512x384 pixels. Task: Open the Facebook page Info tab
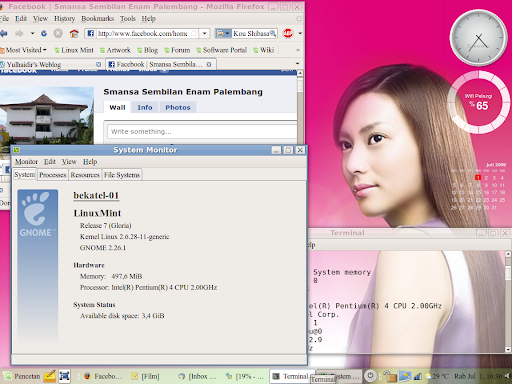pyautogui.click(x=145, y=107)
